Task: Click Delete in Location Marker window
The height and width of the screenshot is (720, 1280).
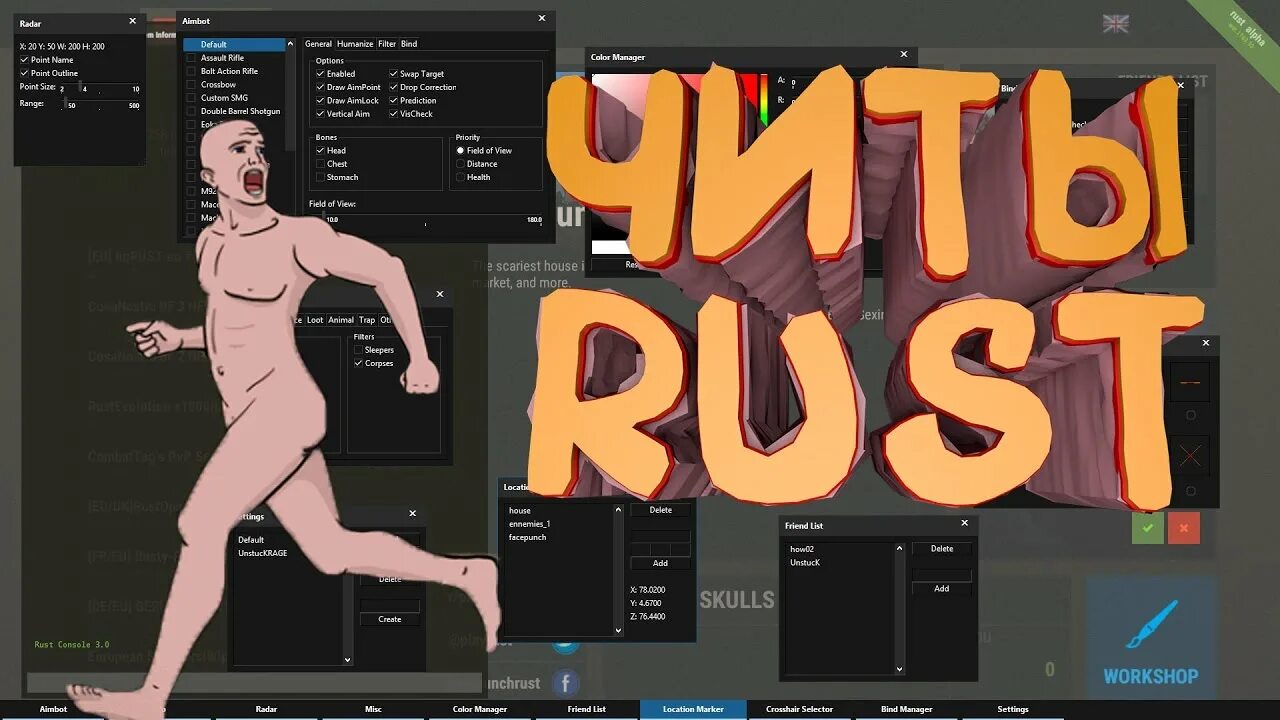Action: pyautogui.click(x=661, y=510)
